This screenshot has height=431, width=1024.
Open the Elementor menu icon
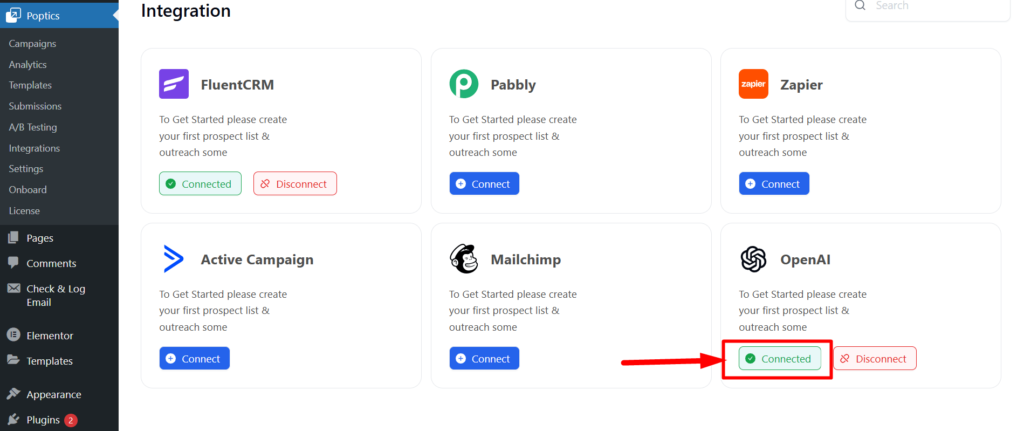13,336
